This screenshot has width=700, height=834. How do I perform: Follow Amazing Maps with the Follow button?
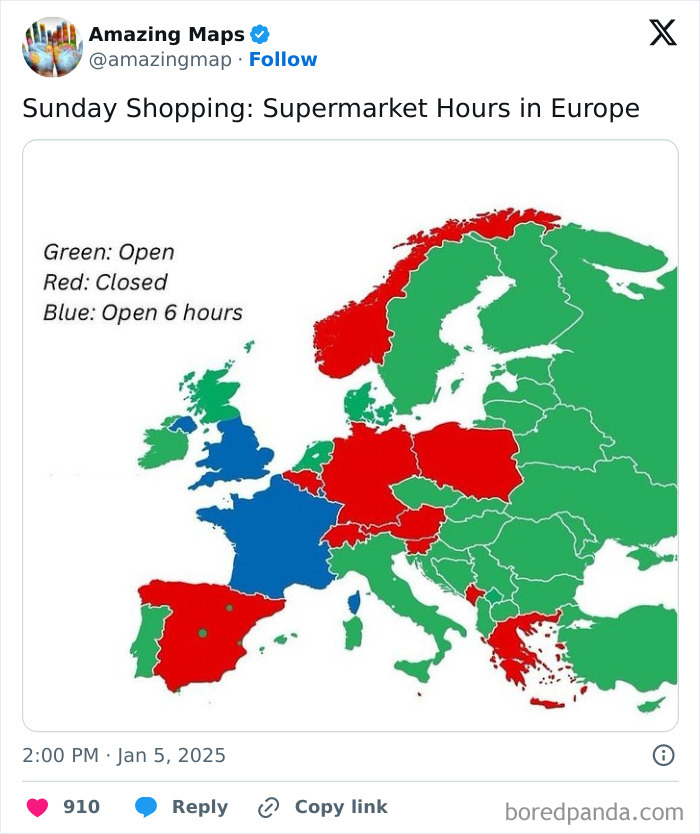280,59
